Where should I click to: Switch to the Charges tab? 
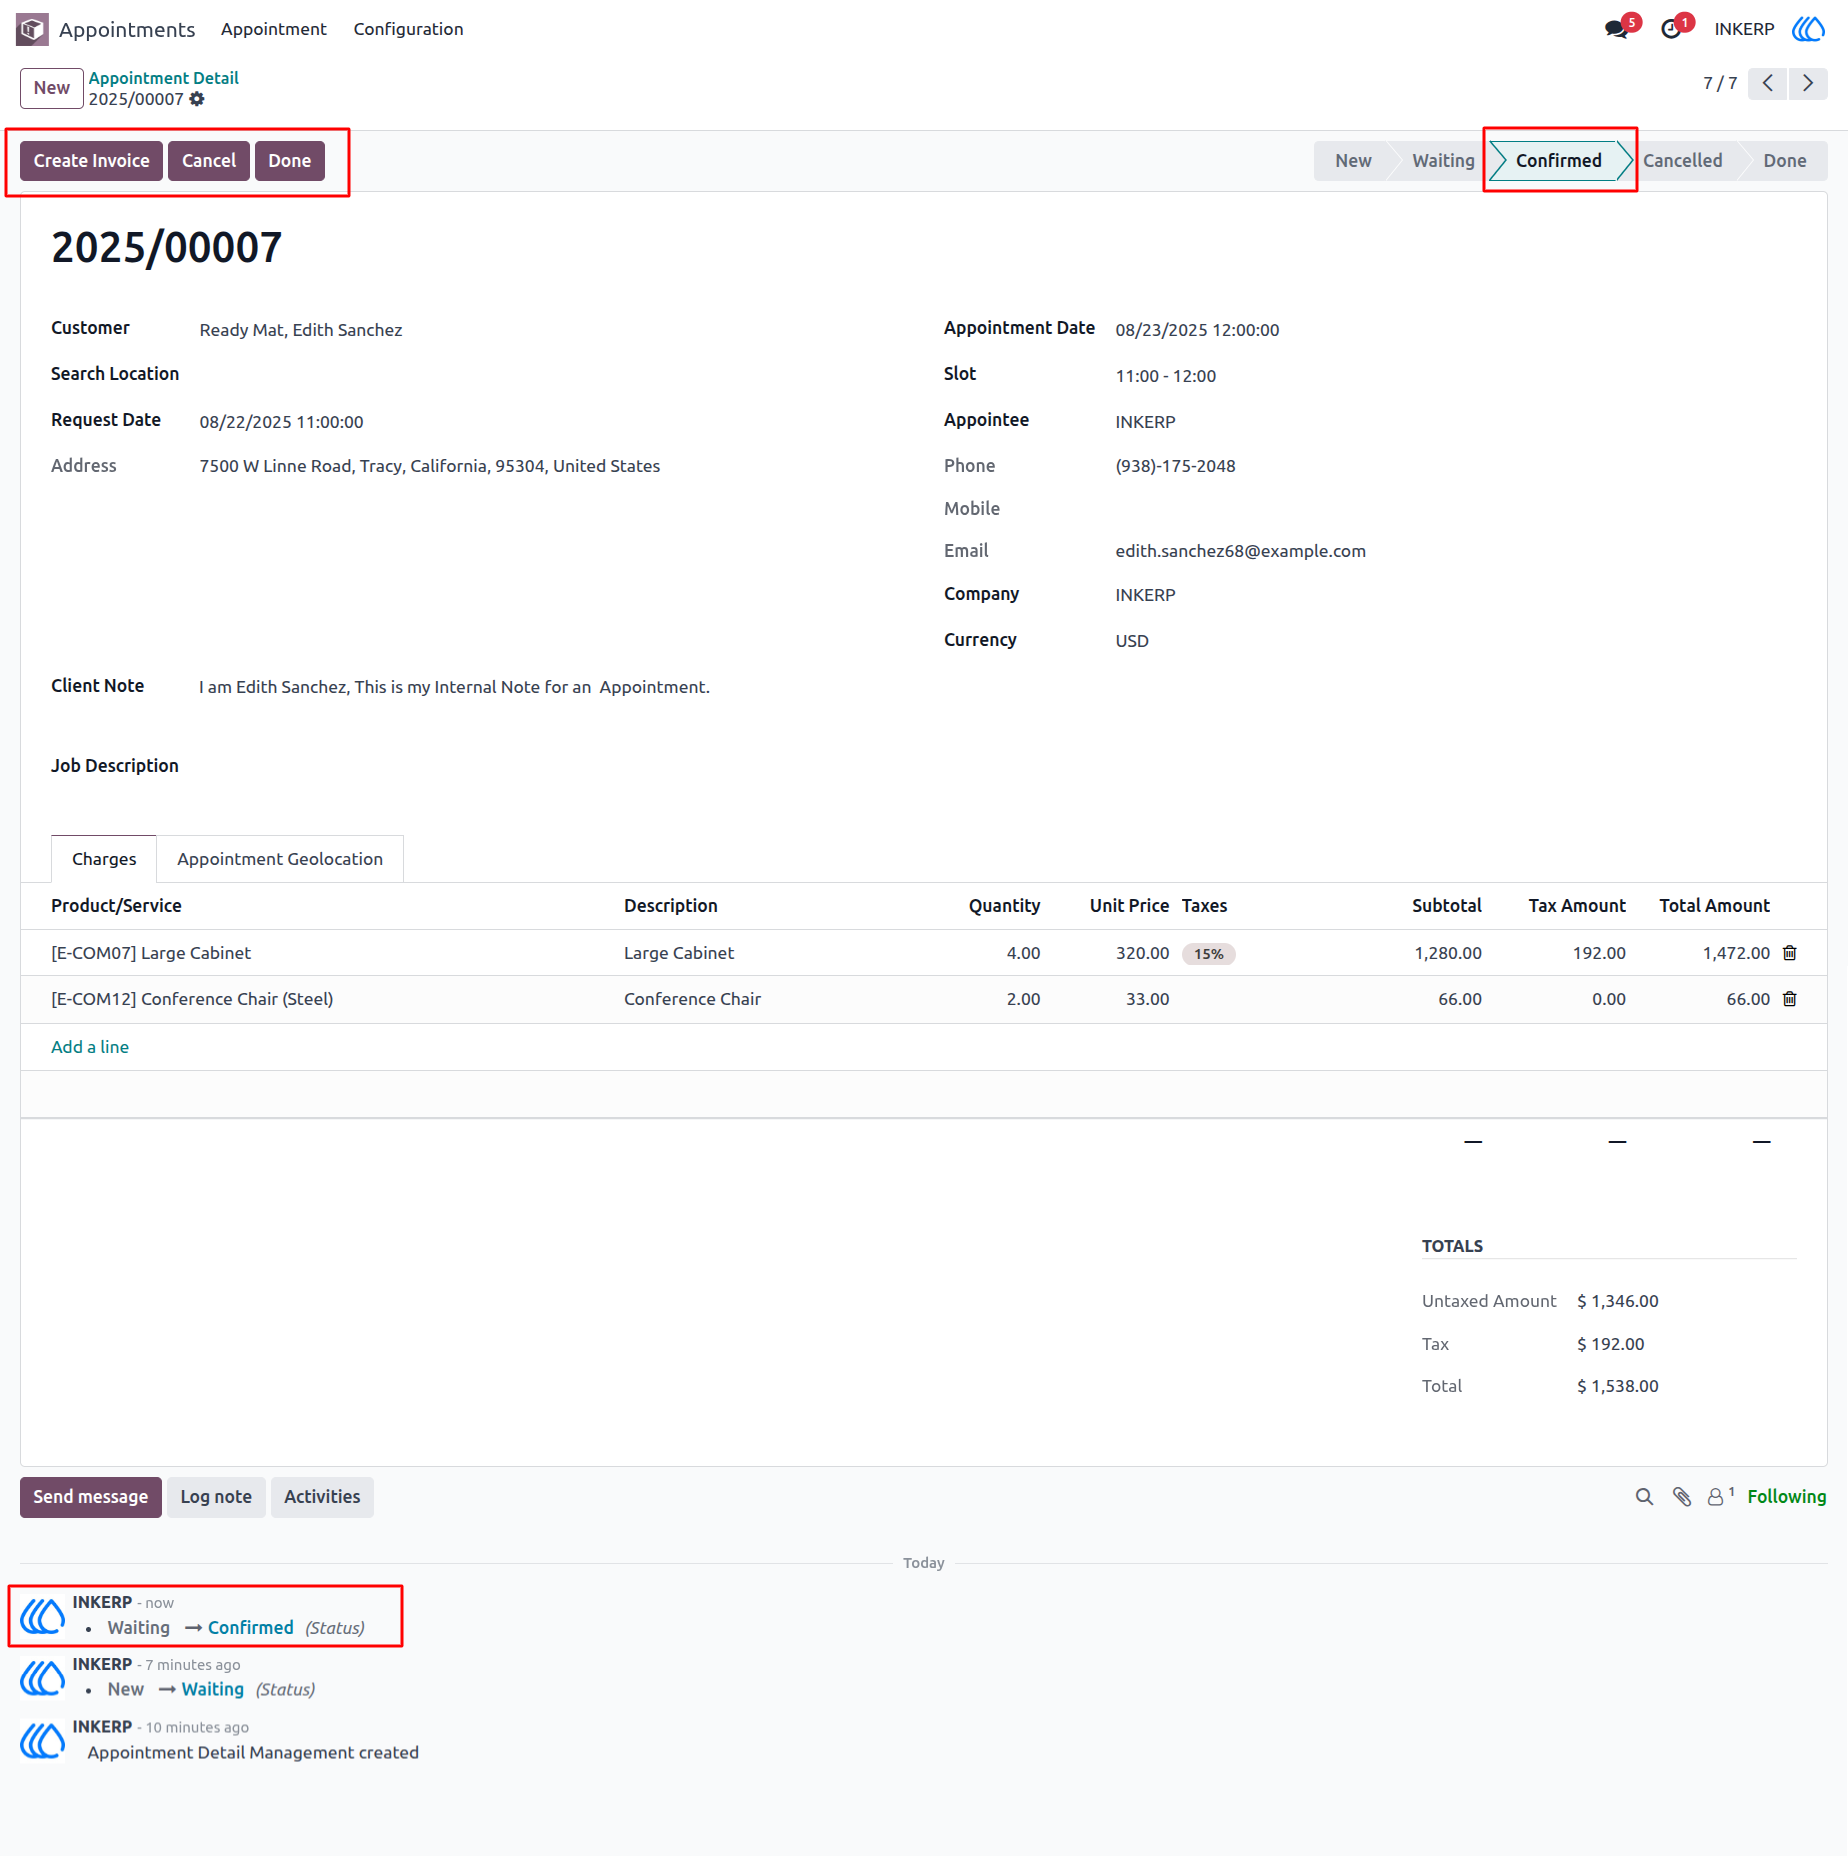click(104, 859)
